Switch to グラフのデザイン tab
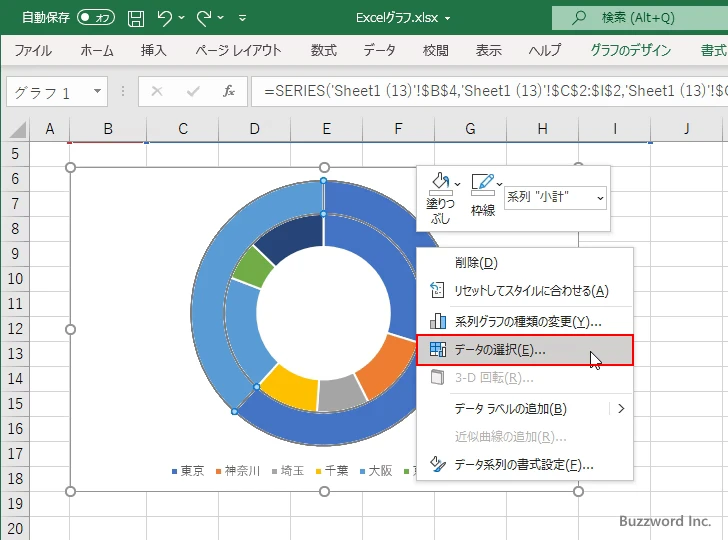Screen dimensions: 728x540 point(630,50)
